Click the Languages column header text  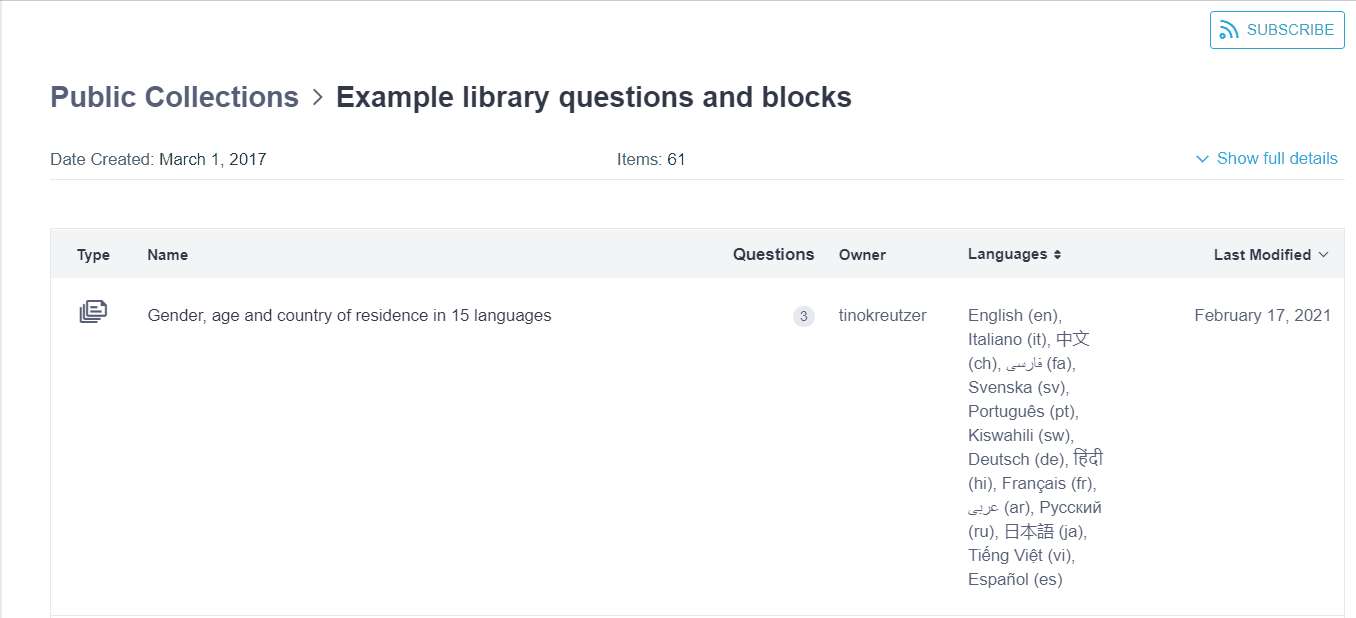(1007, 254)
